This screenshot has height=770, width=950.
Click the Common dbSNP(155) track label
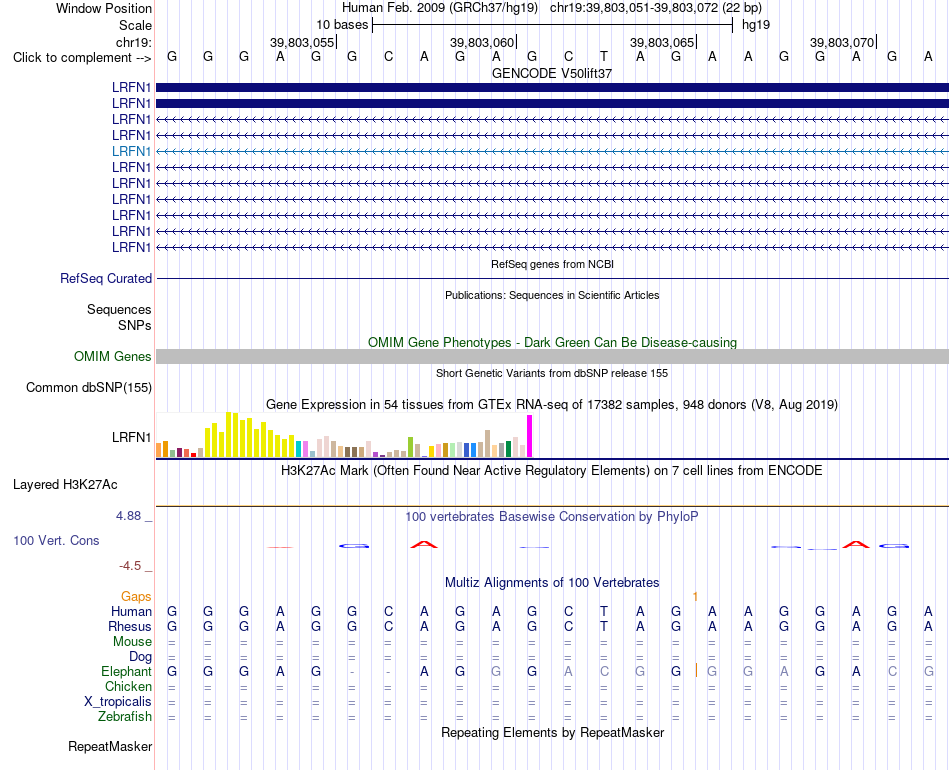pos(89,388)
